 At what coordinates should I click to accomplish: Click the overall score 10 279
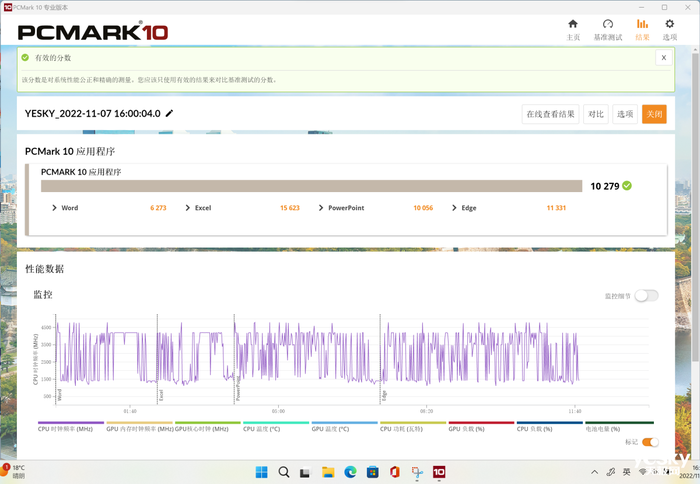(604, 186)
